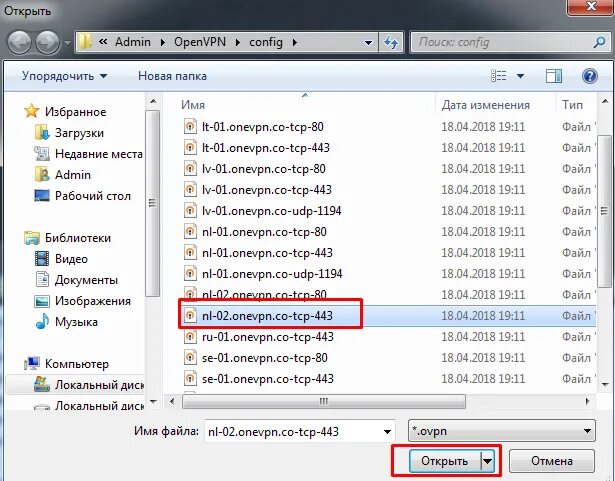Open view options dropdown arrow
This screenshot has width=615, height=481.
click(520, 76)
